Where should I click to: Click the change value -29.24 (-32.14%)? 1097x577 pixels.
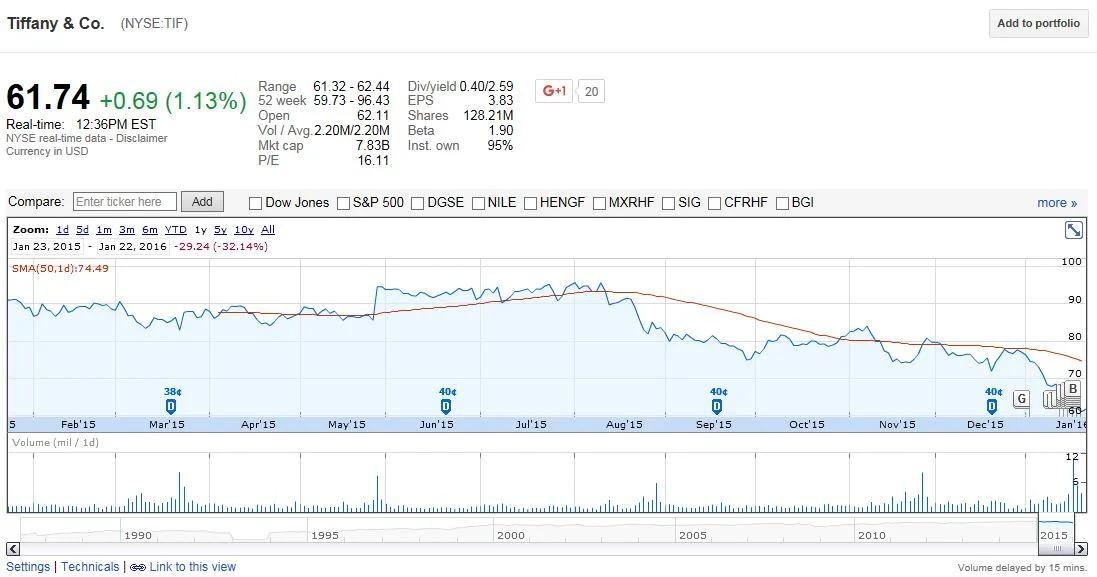(x=221, y=246)
